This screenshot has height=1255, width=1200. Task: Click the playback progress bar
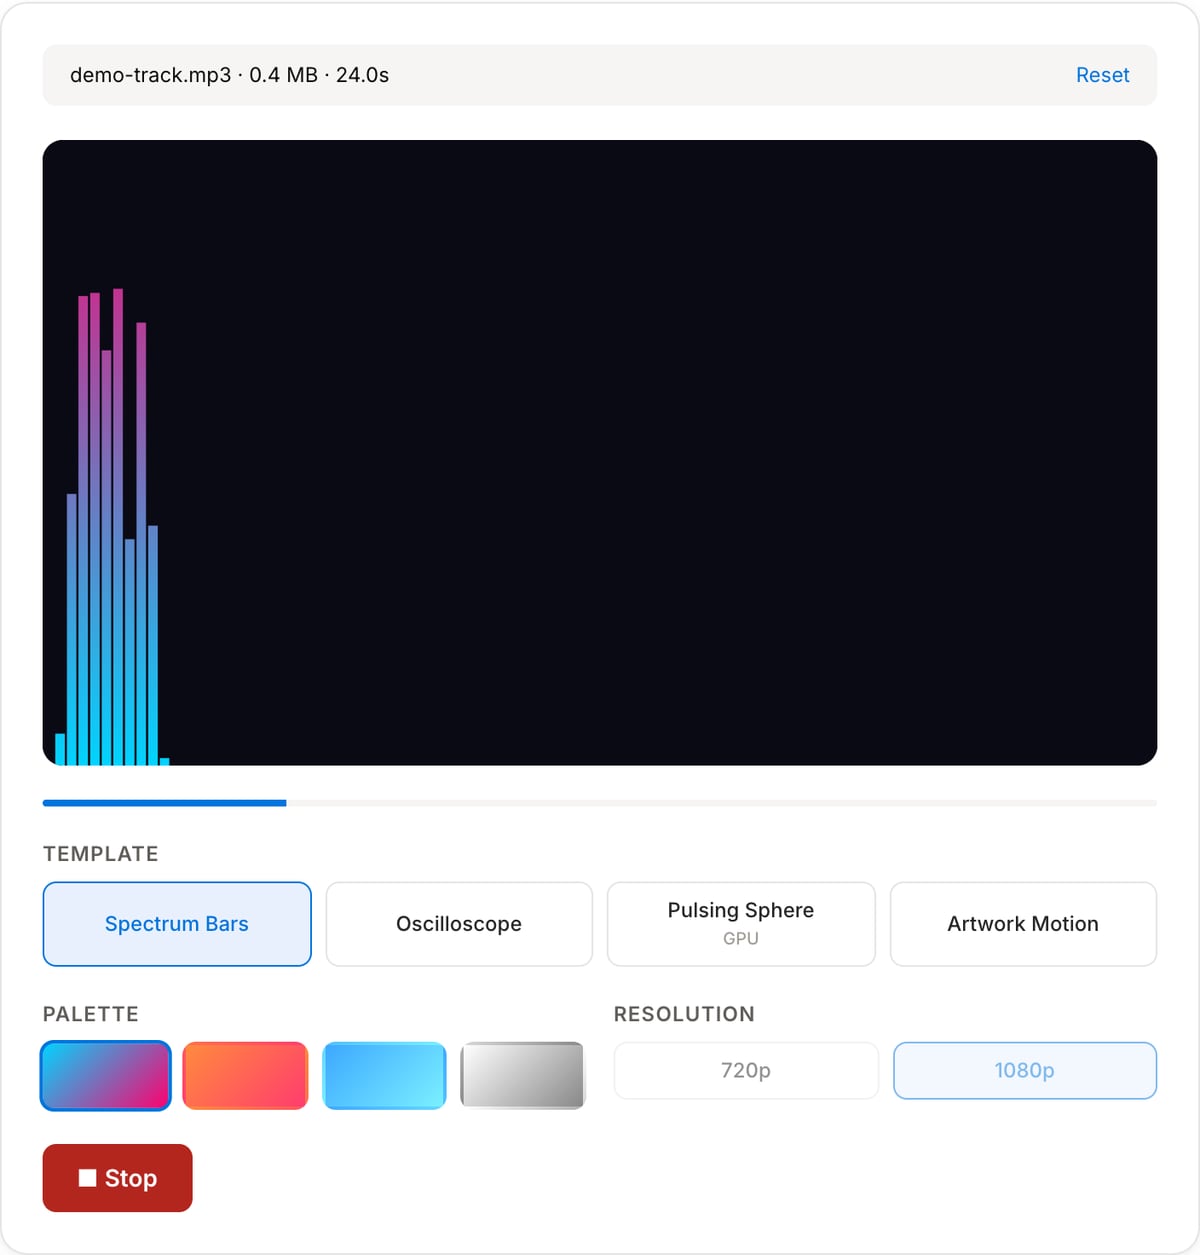click(x=600, y=803)
